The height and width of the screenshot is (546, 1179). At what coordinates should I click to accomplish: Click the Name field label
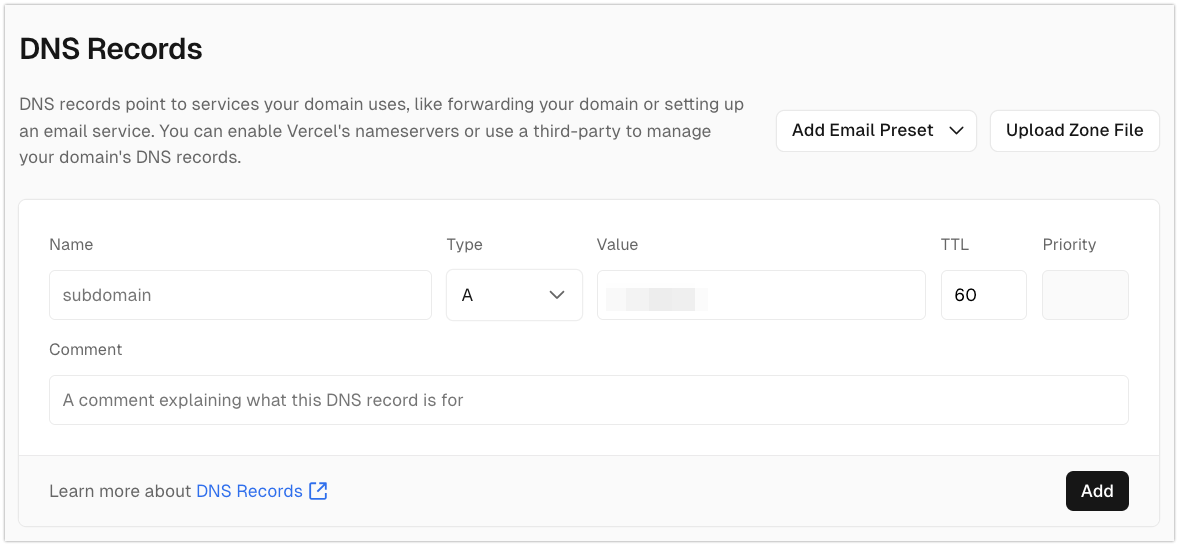point(71,244)
